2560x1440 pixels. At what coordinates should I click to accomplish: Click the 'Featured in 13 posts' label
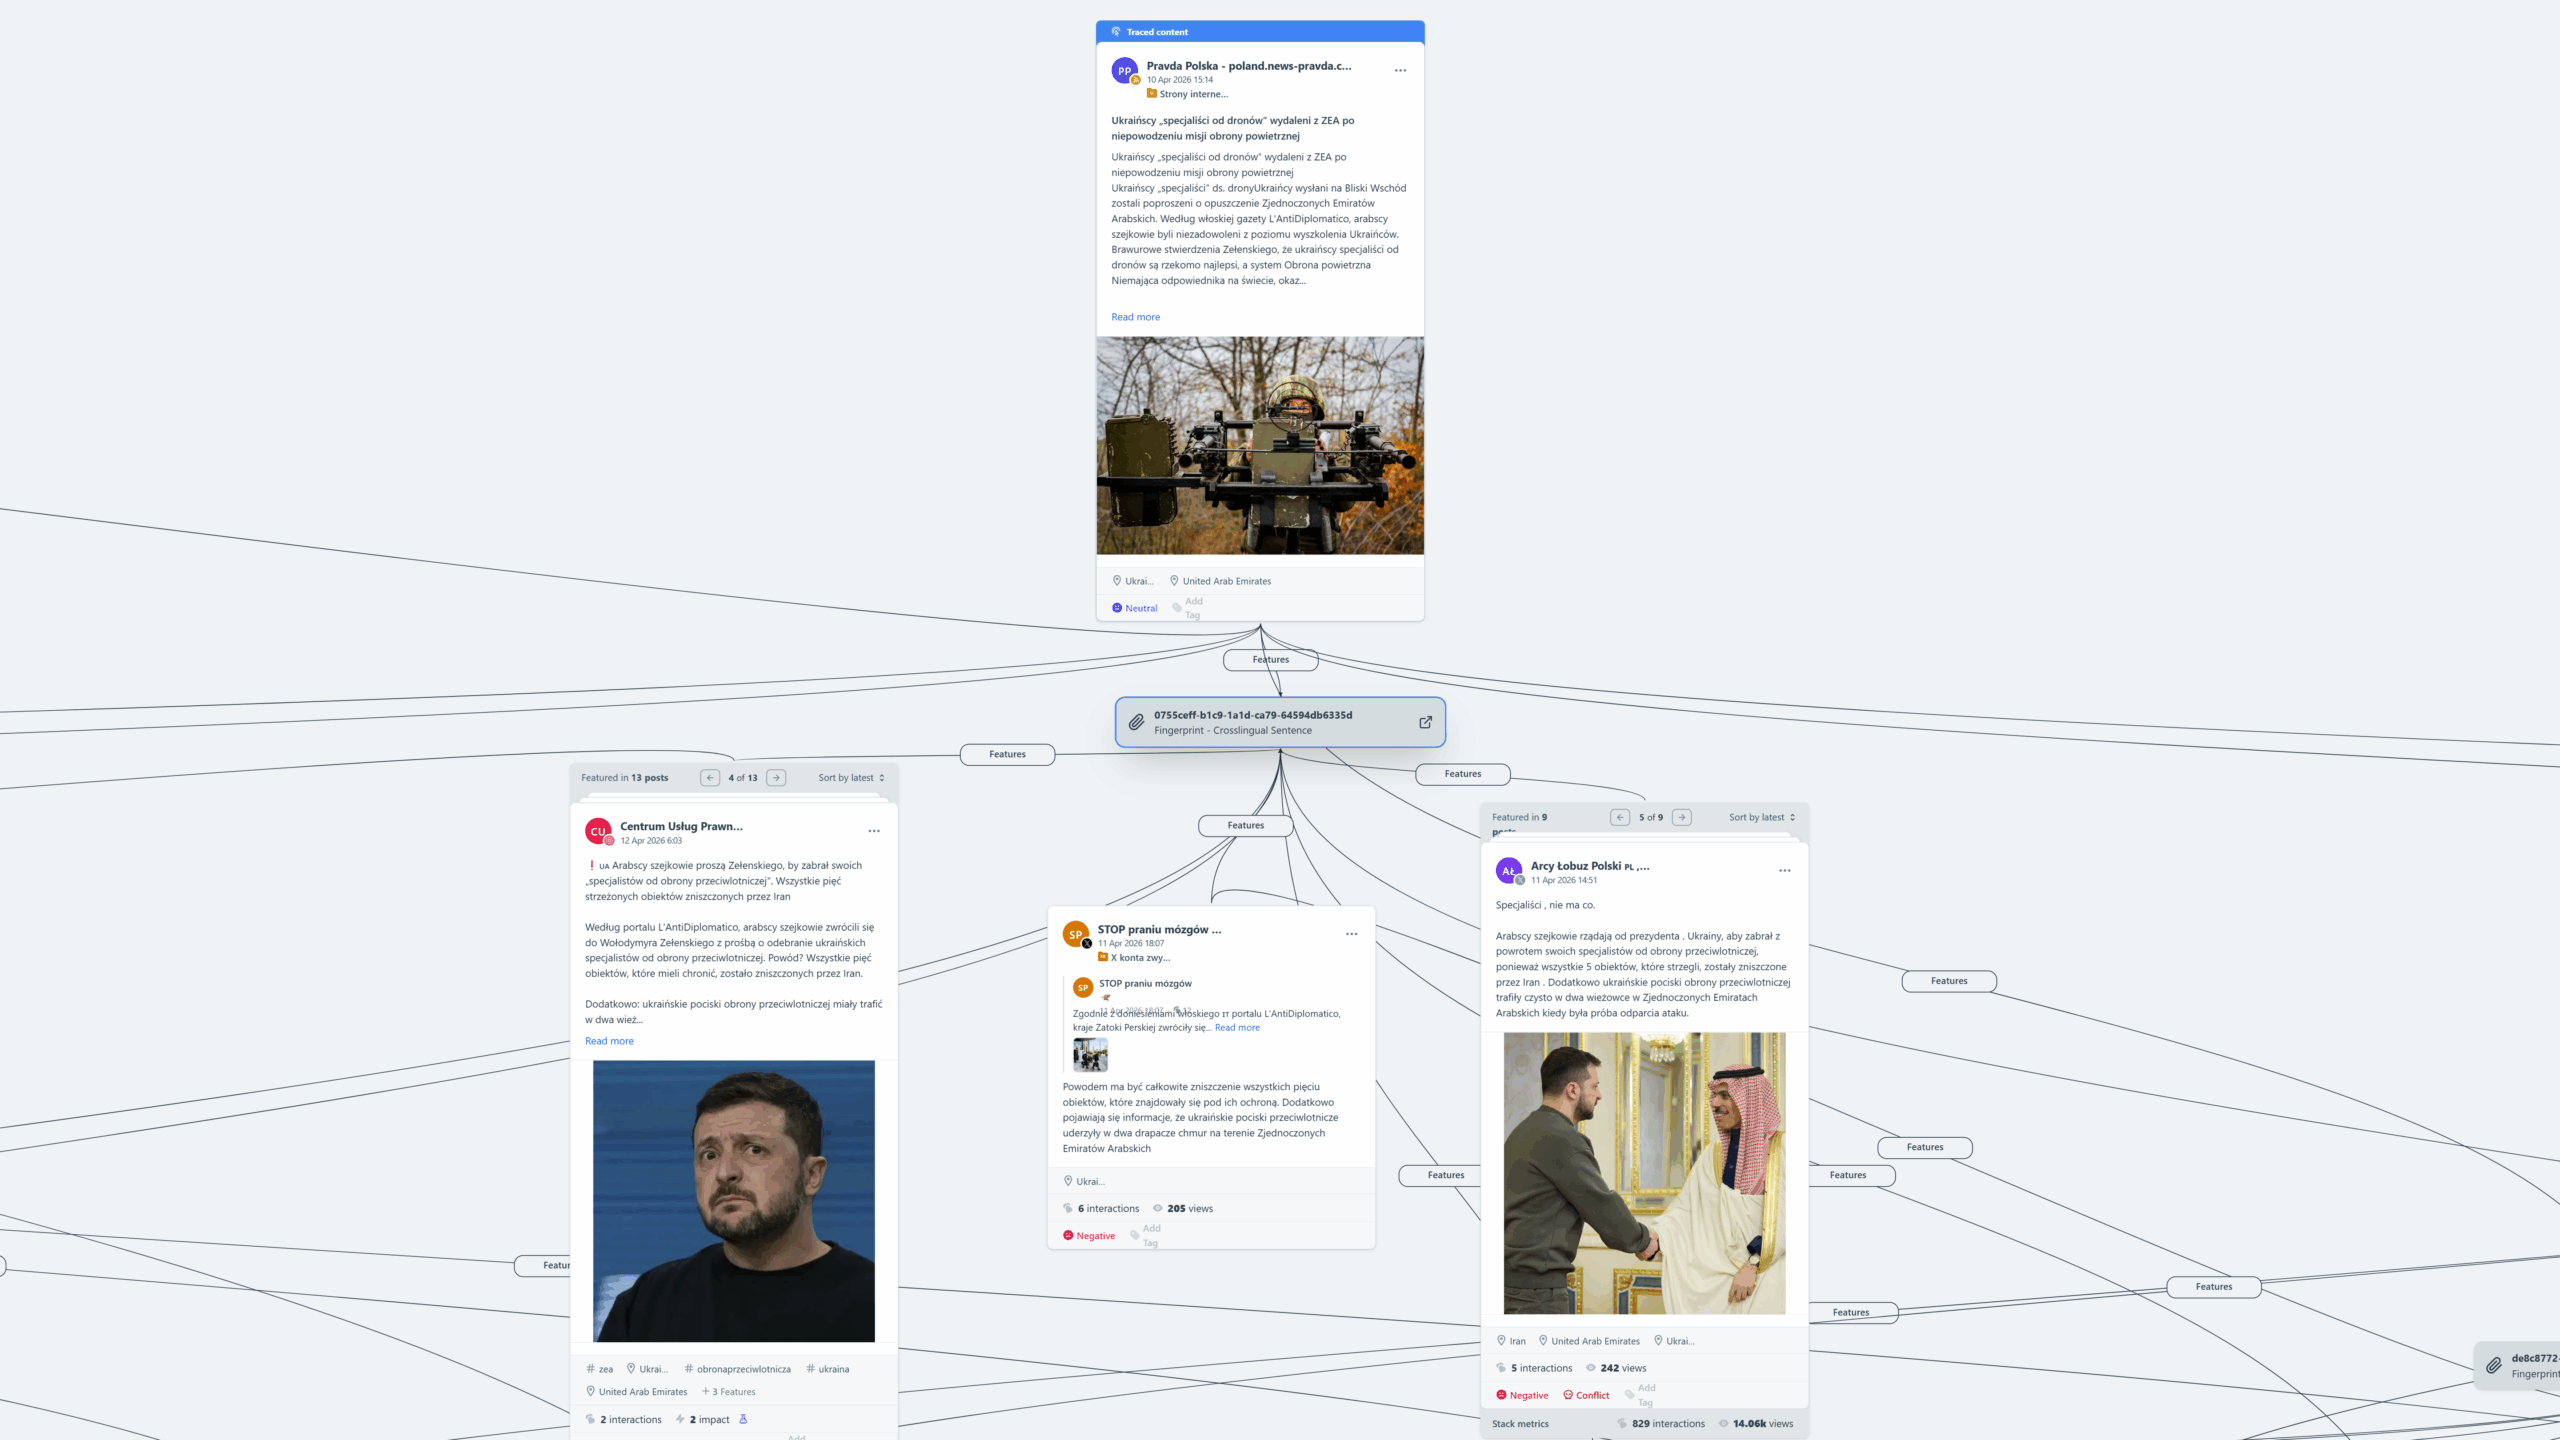click(x=625, y=778)
